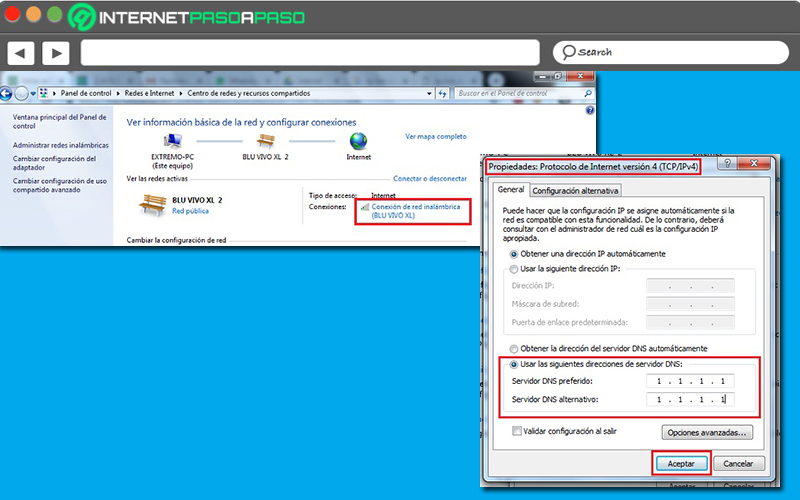This screenshot has height=500, width=800.
Task: Open Ventana principal del Panel de control
Action: tap(59, 121)
